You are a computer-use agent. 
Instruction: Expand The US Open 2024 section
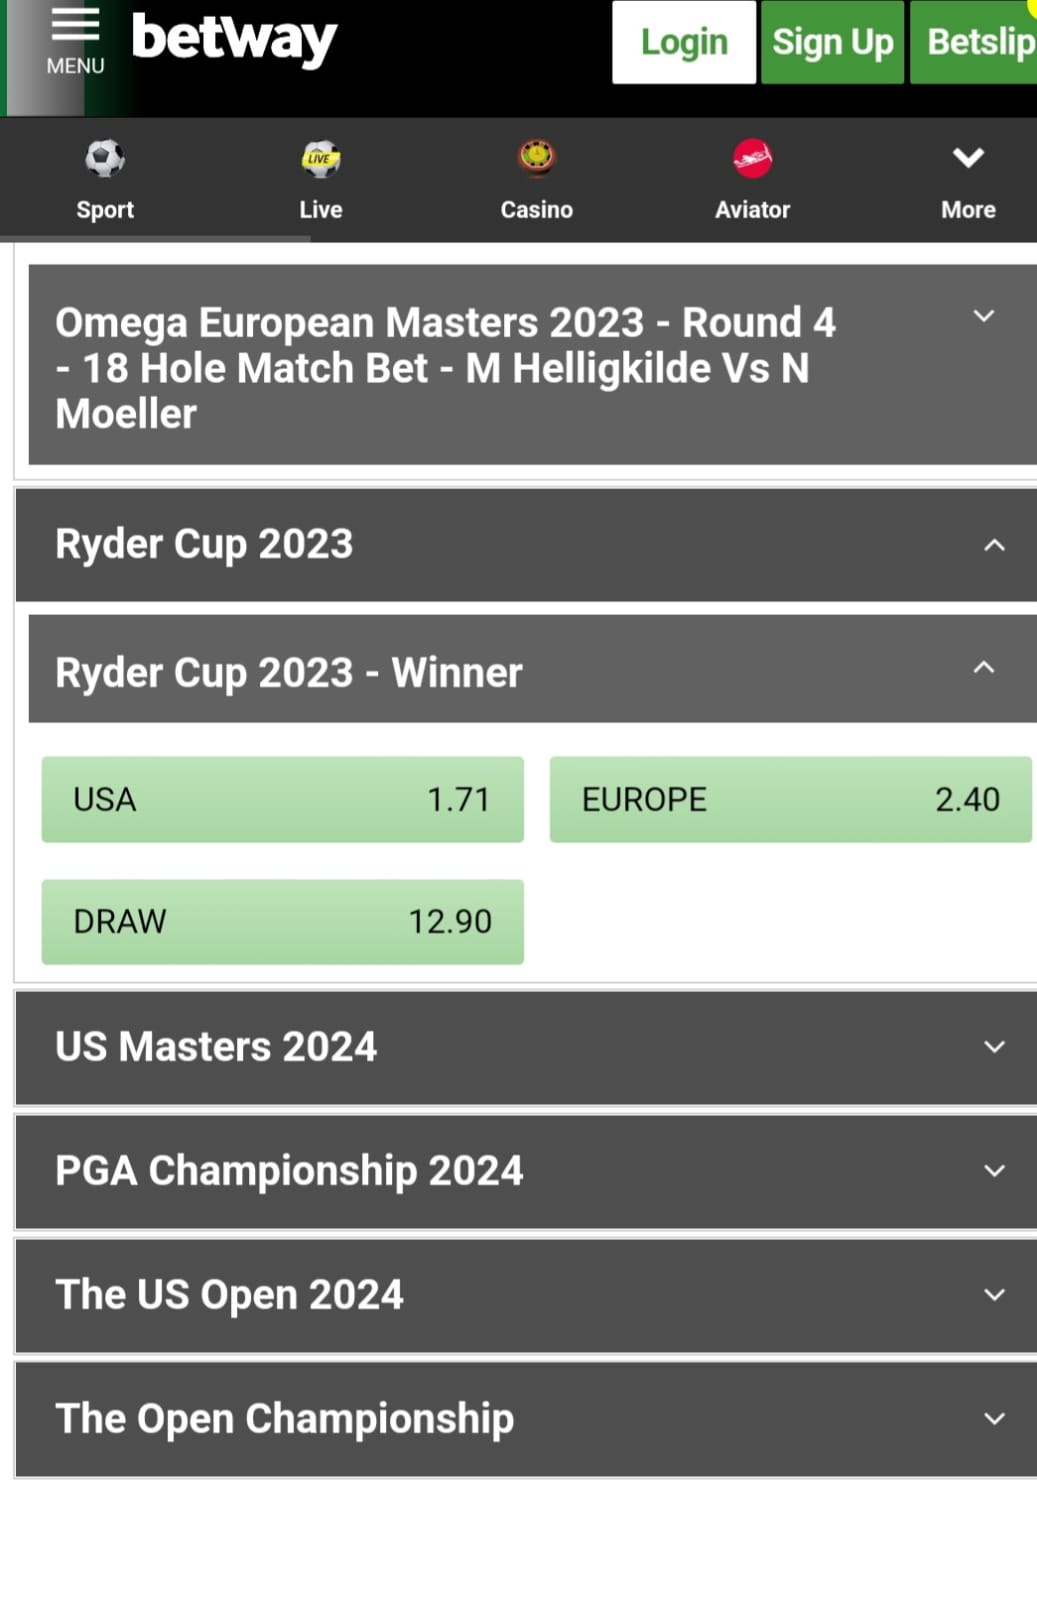(x=526, y=1296)
